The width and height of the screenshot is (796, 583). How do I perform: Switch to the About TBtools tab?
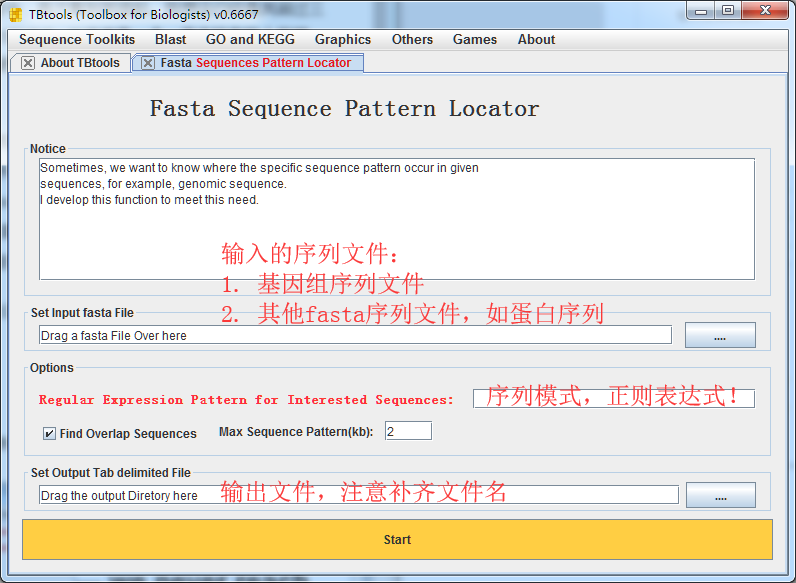(x=71, y=63)
